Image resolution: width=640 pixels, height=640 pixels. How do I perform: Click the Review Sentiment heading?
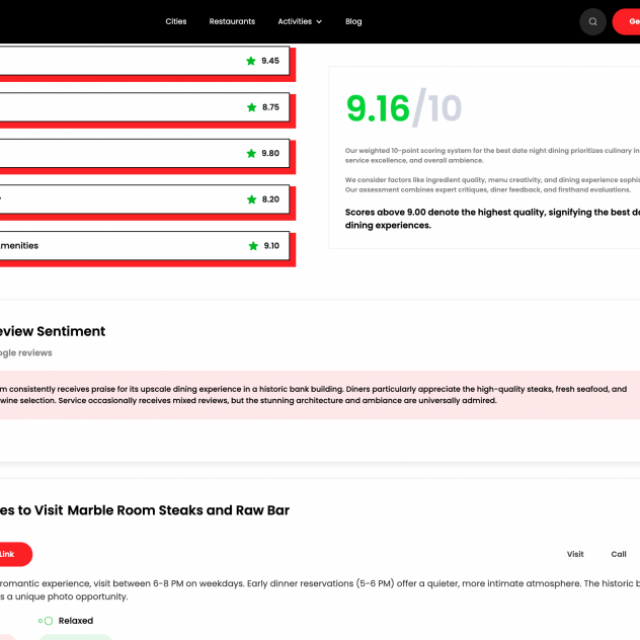pyautogui.click(x=53, y=331)
